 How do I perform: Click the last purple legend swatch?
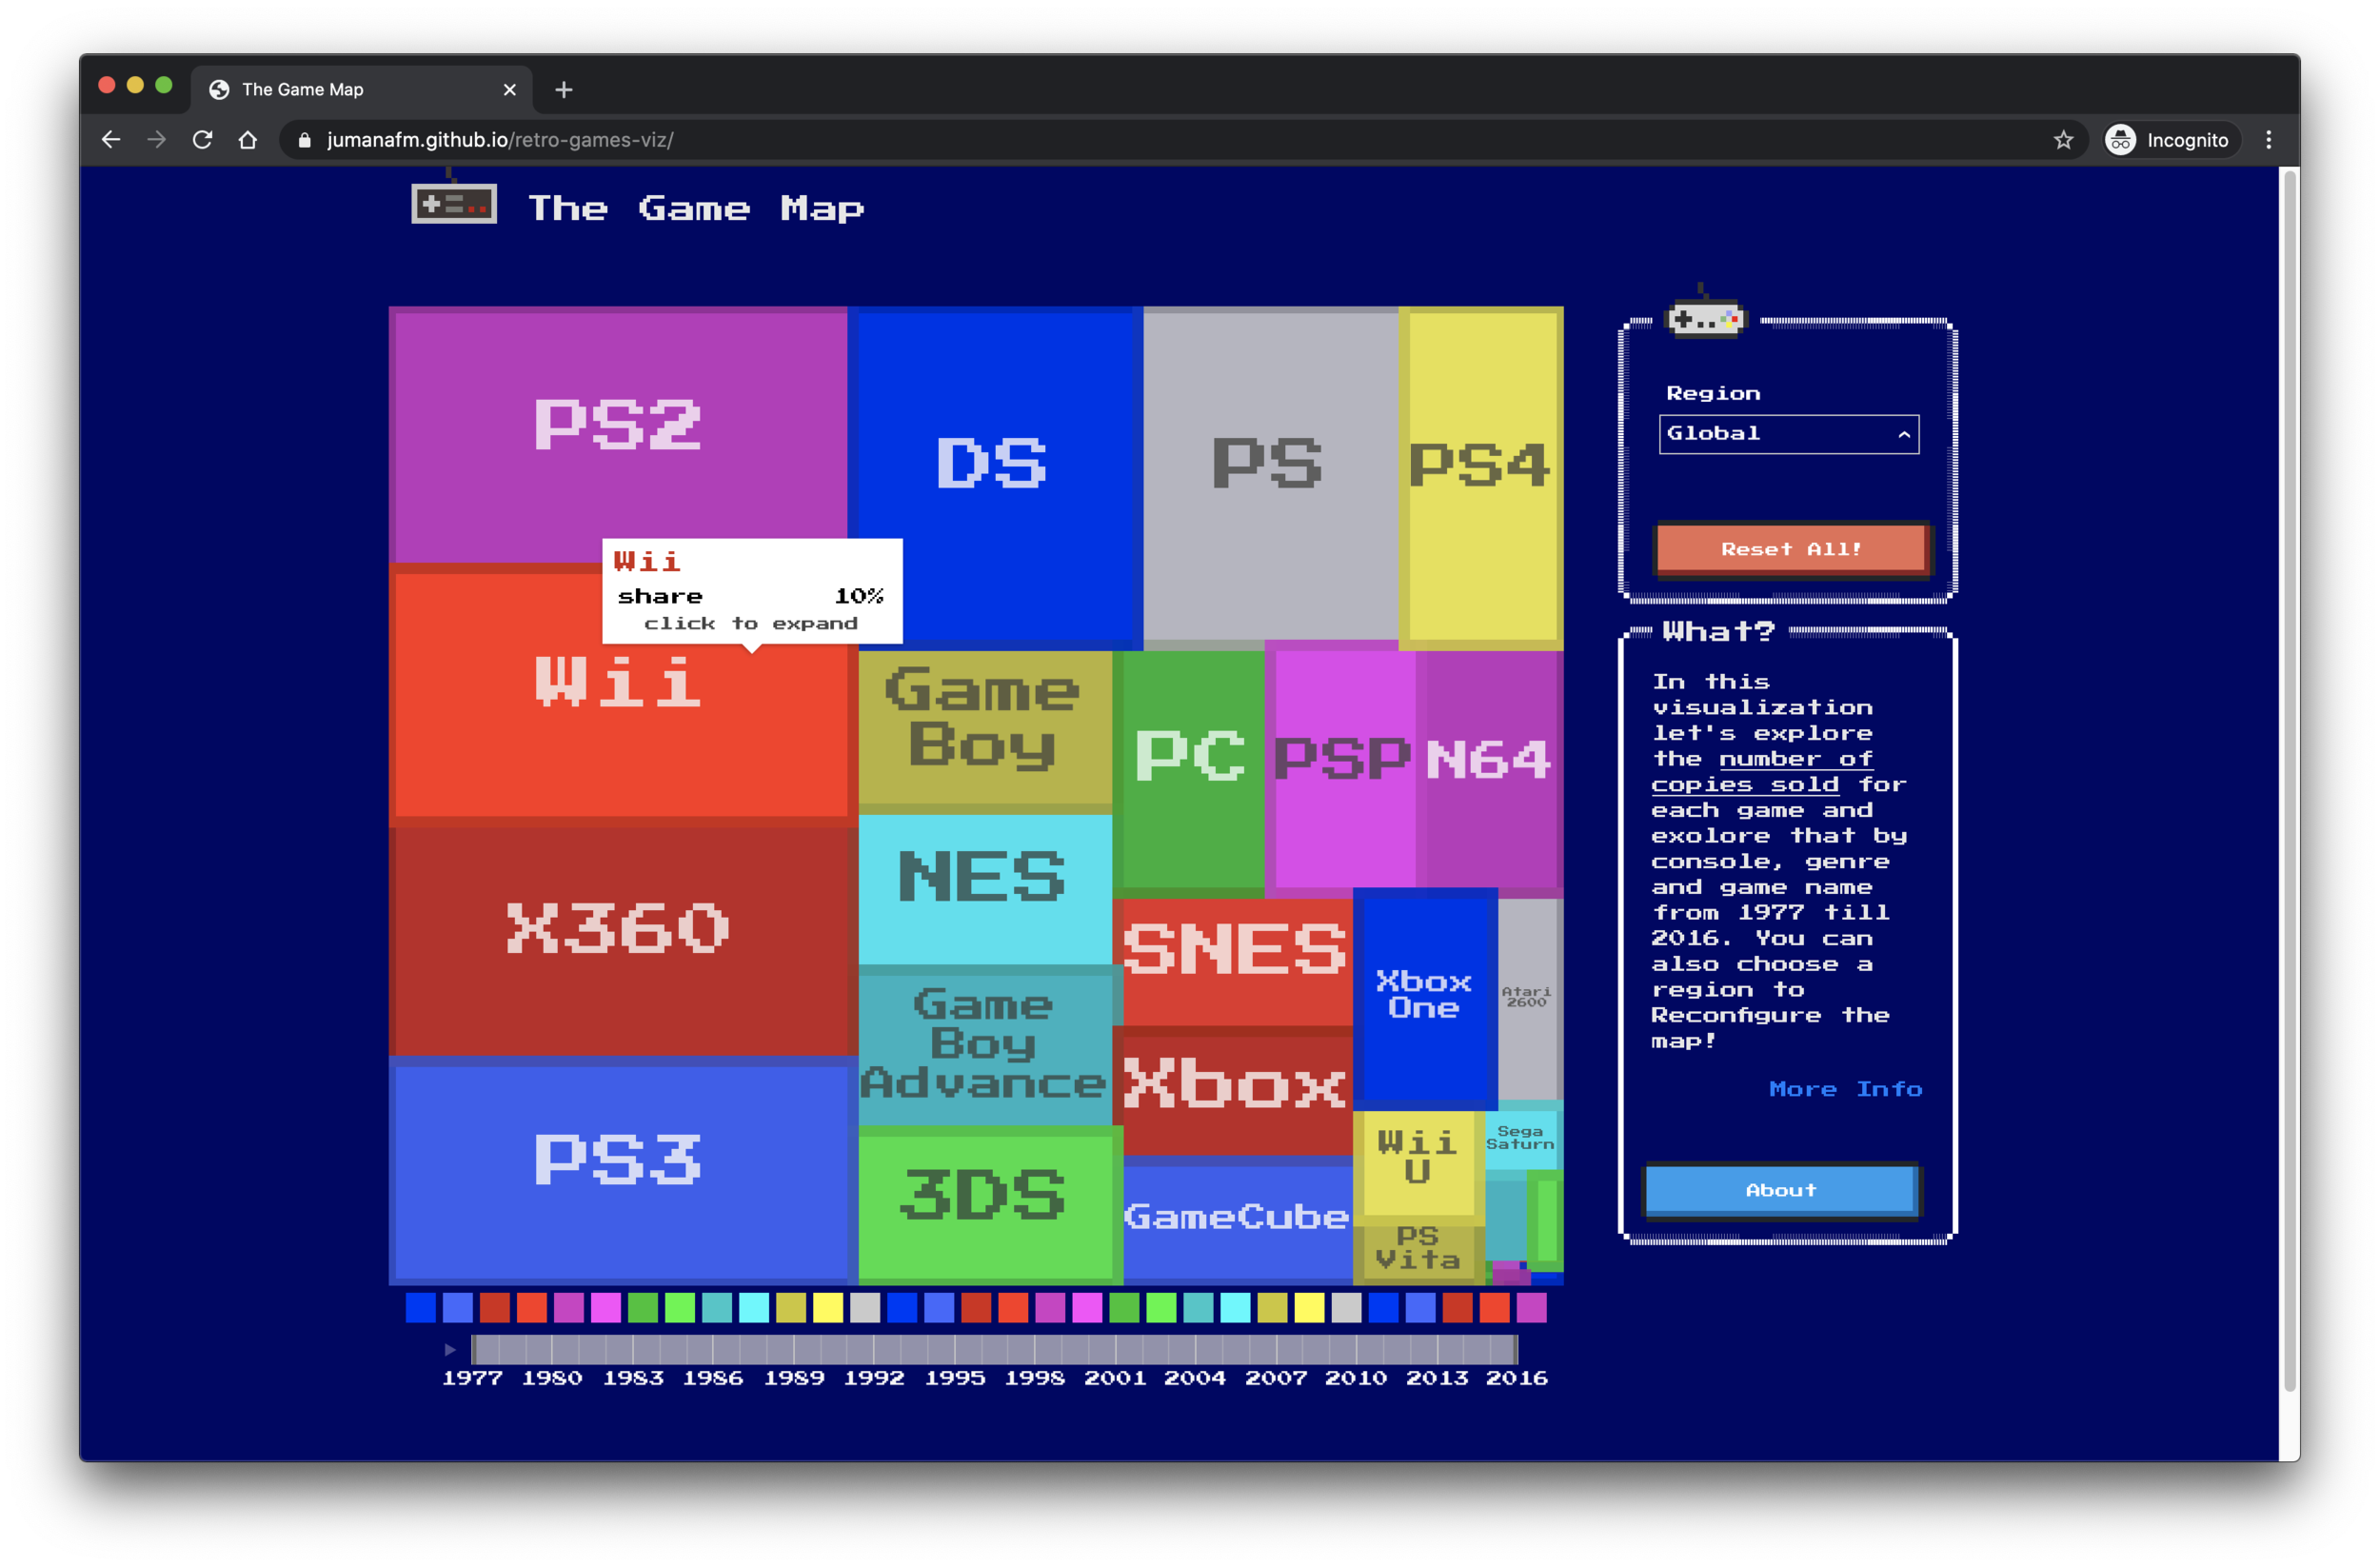point(1531,1308)
